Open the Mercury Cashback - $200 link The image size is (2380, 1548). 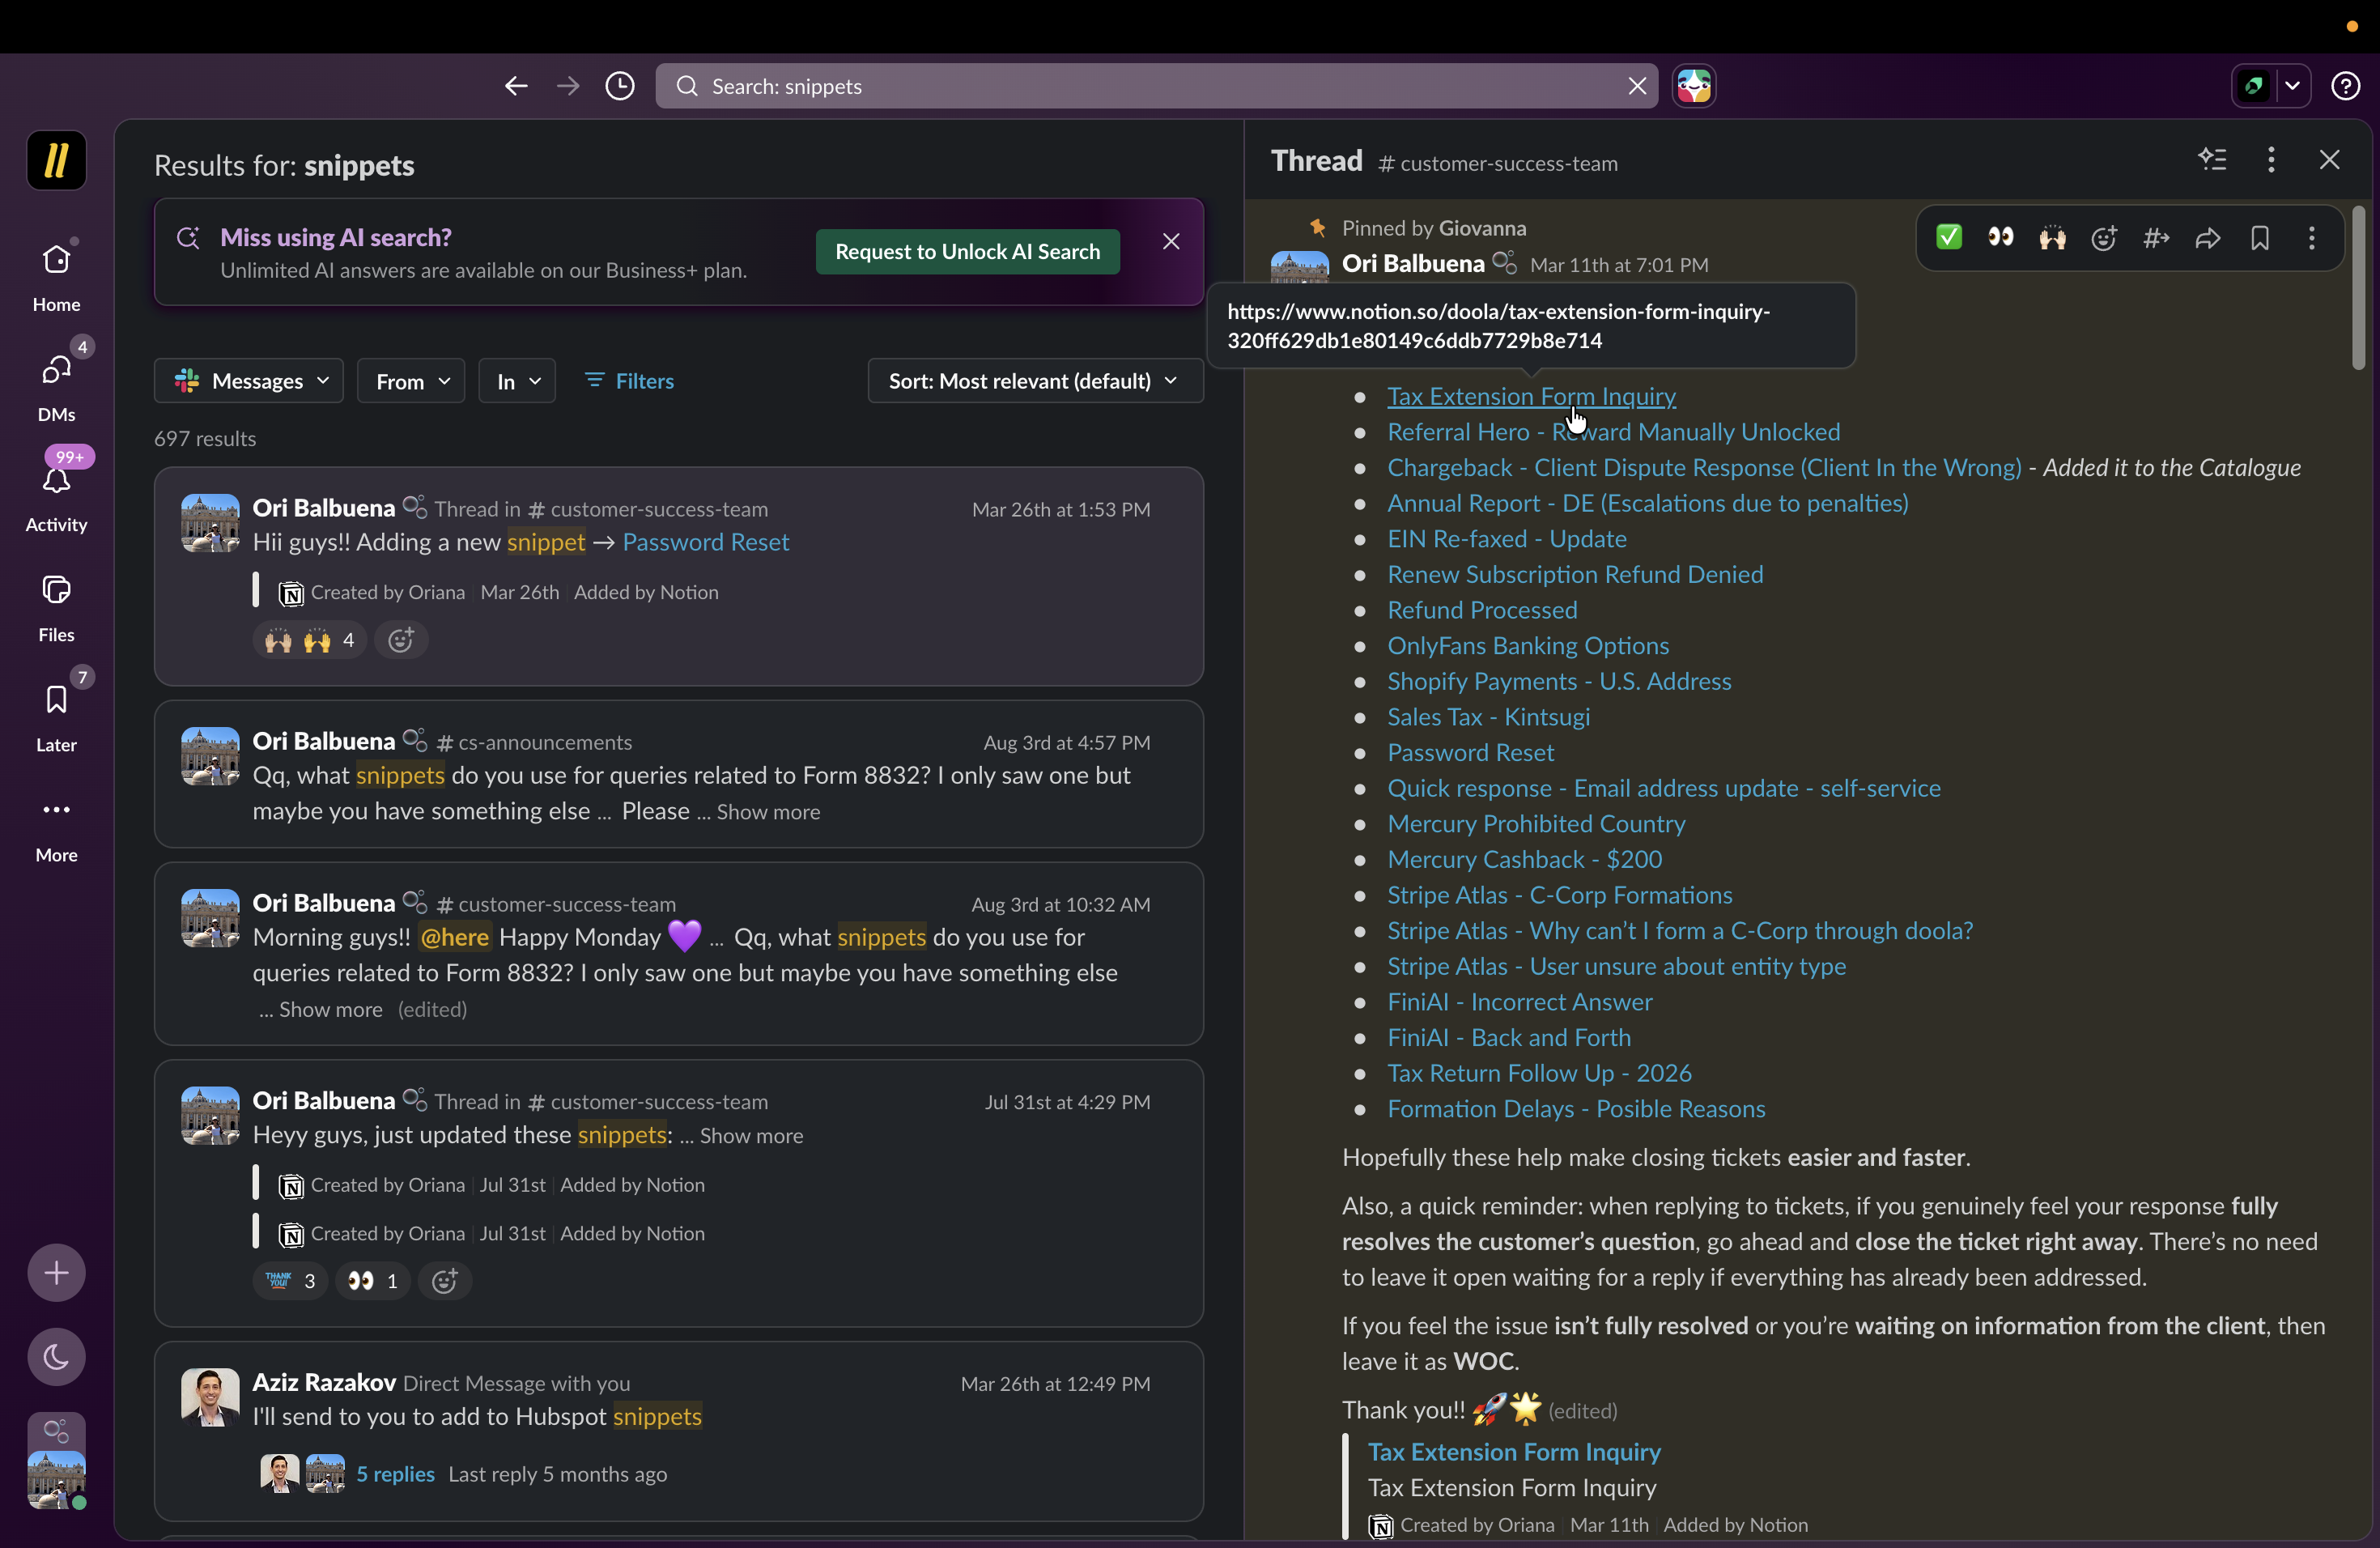pos(1524,859)
